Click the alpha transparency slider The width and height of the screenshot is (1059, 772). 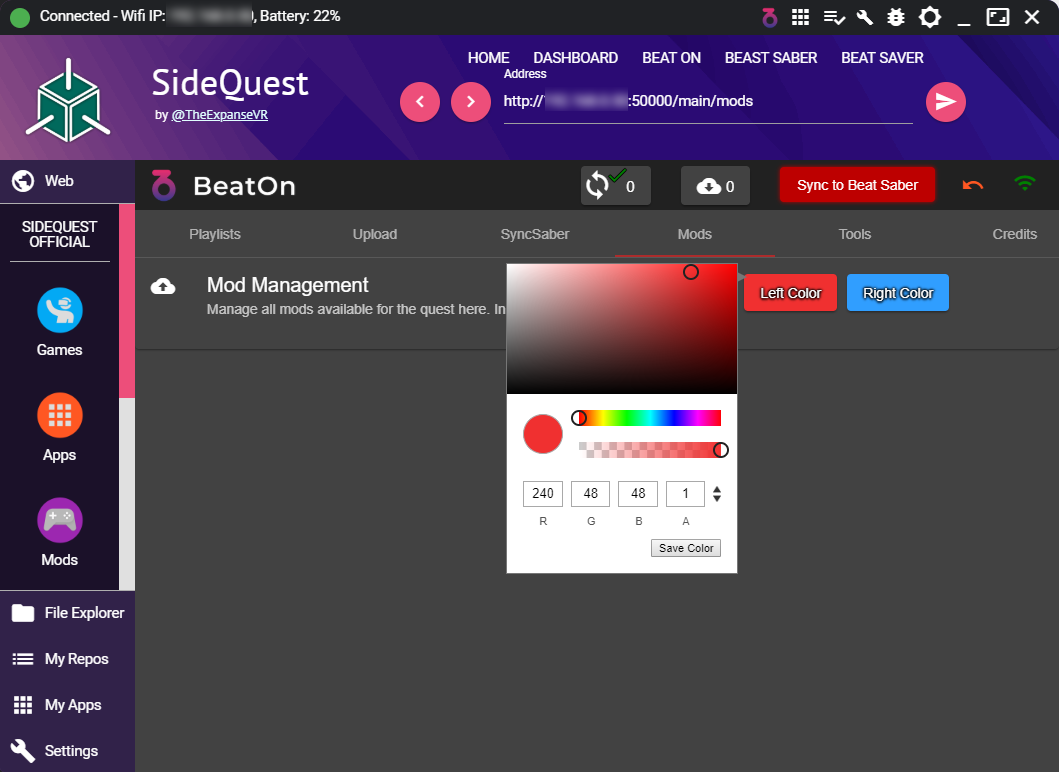click(x=649, y=450)
